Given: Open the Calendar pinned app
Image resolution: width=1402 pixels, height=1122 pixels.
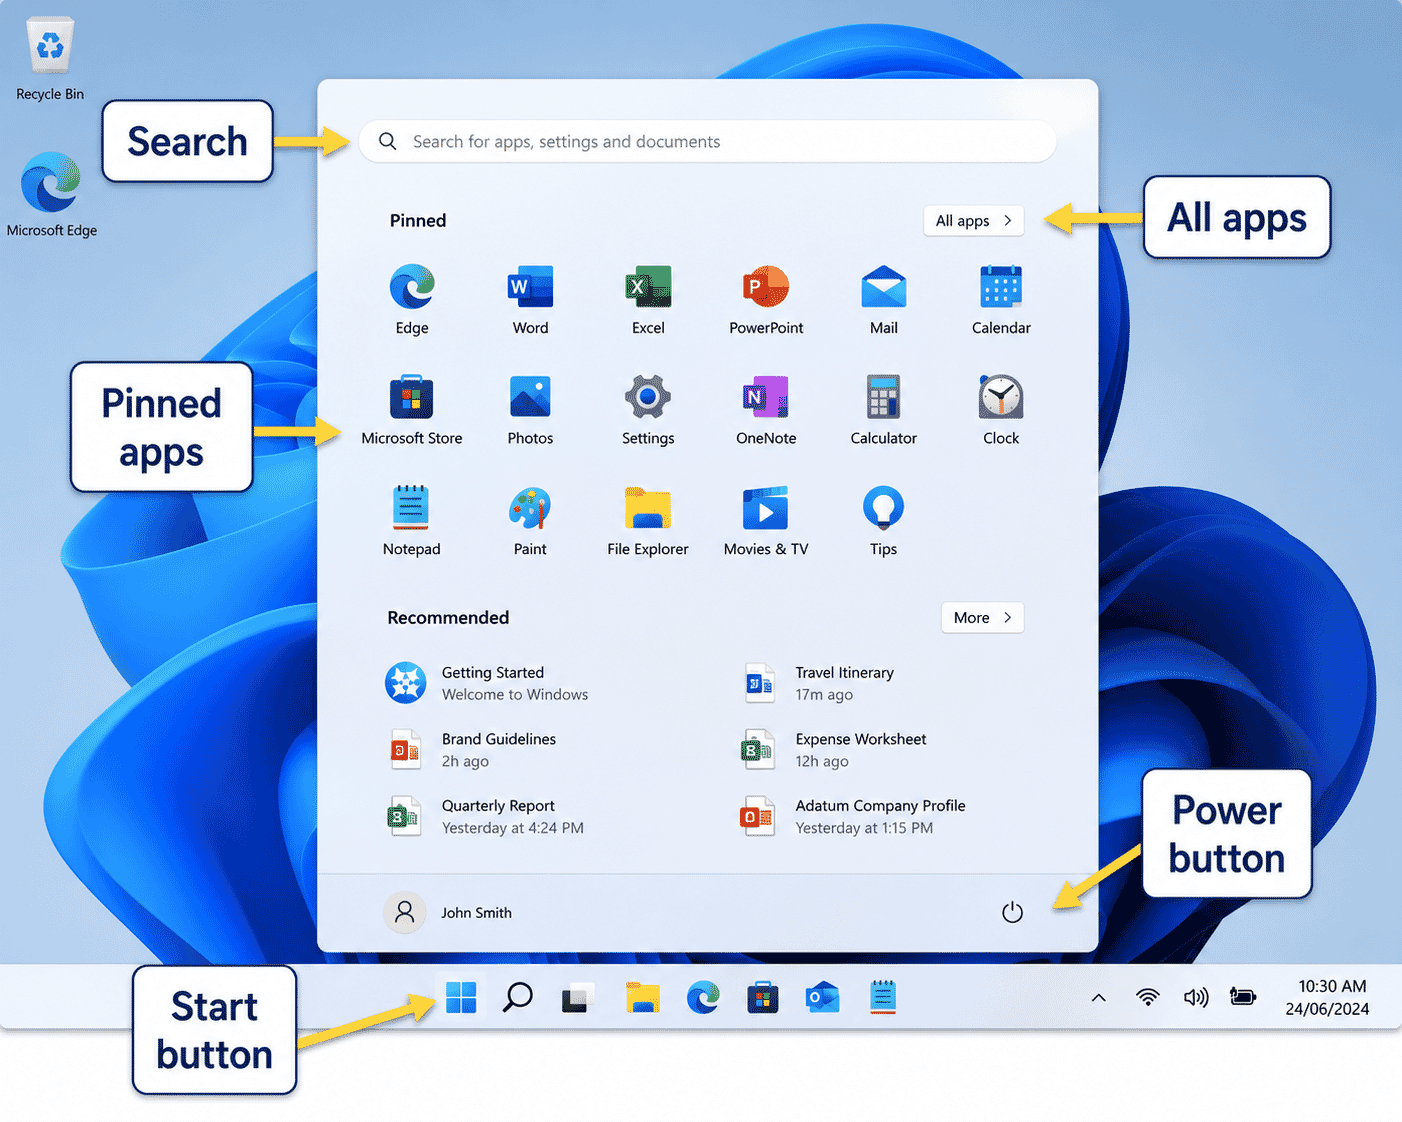Looking at the screenshot, I should [x=1001, y=299].
